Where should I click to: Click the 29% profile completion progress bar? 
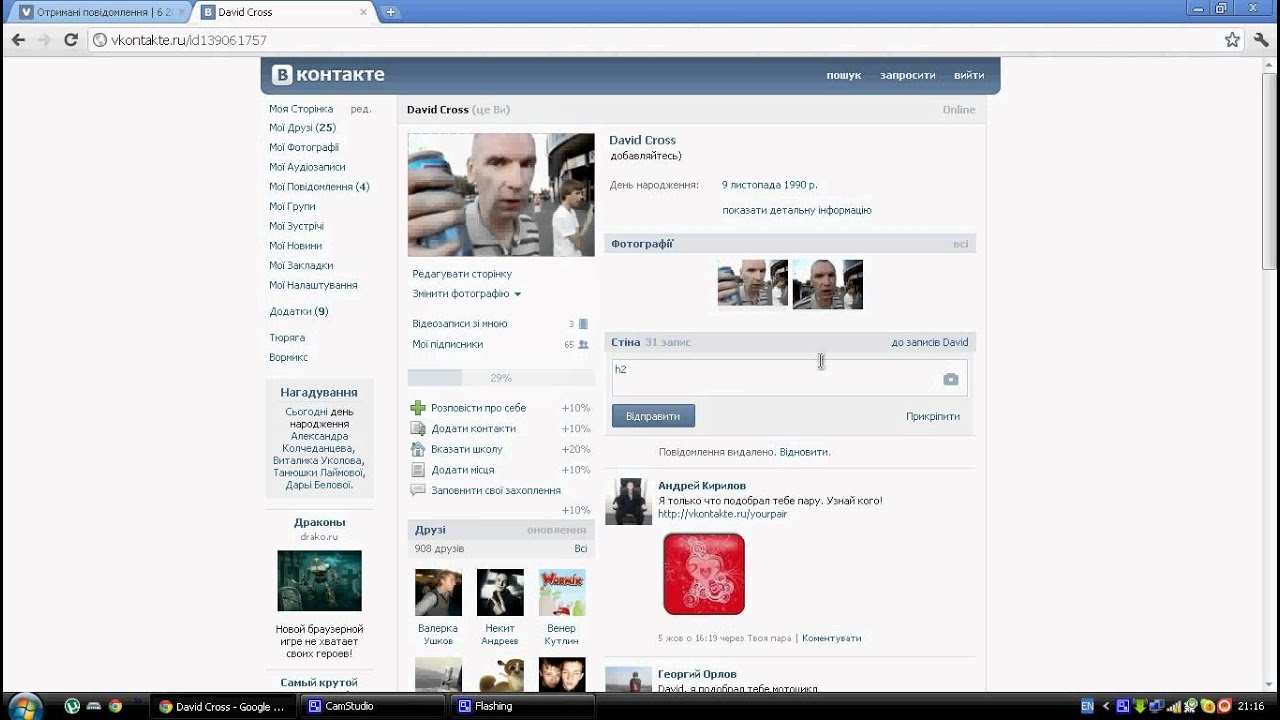pos(501,378)
